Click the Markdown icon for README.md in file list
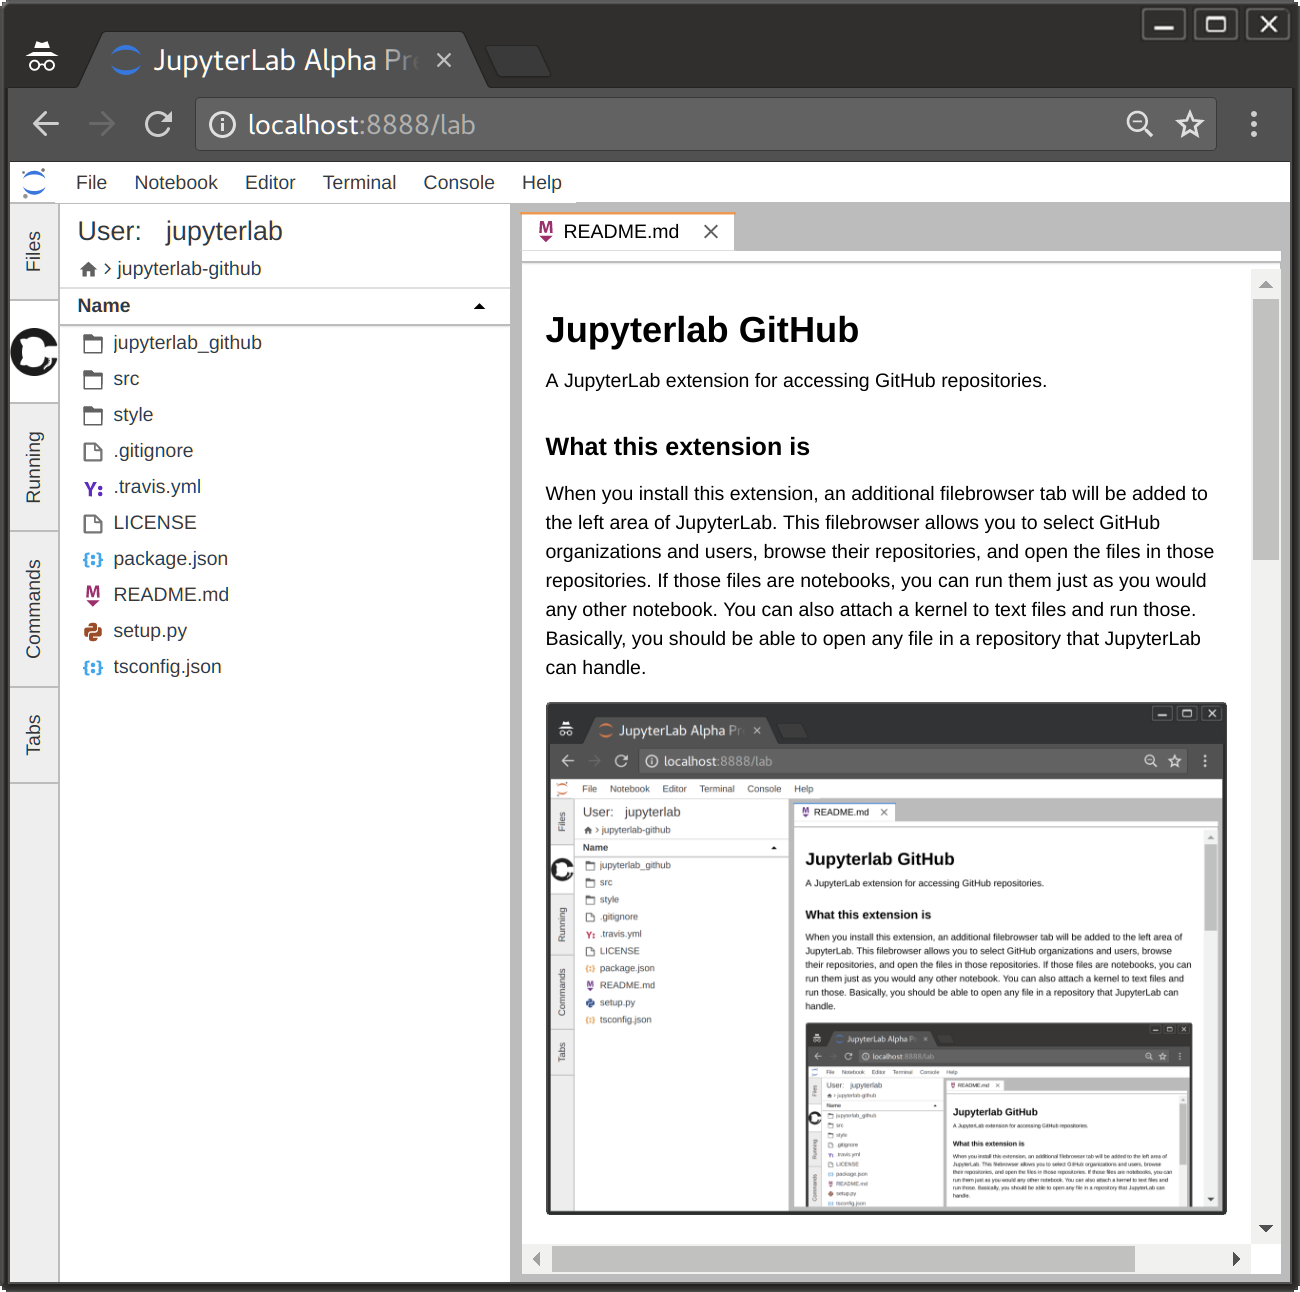 pos(93,595)
